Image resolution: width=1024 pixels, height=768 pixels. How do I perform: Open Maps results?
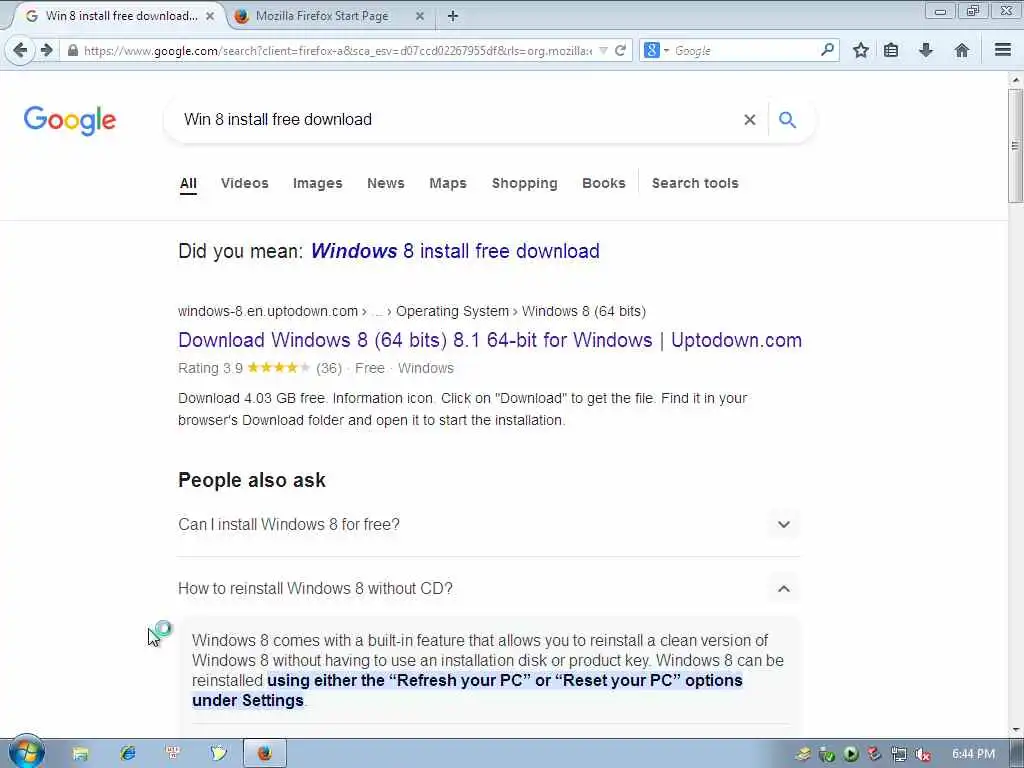click(x=448, y=184)
